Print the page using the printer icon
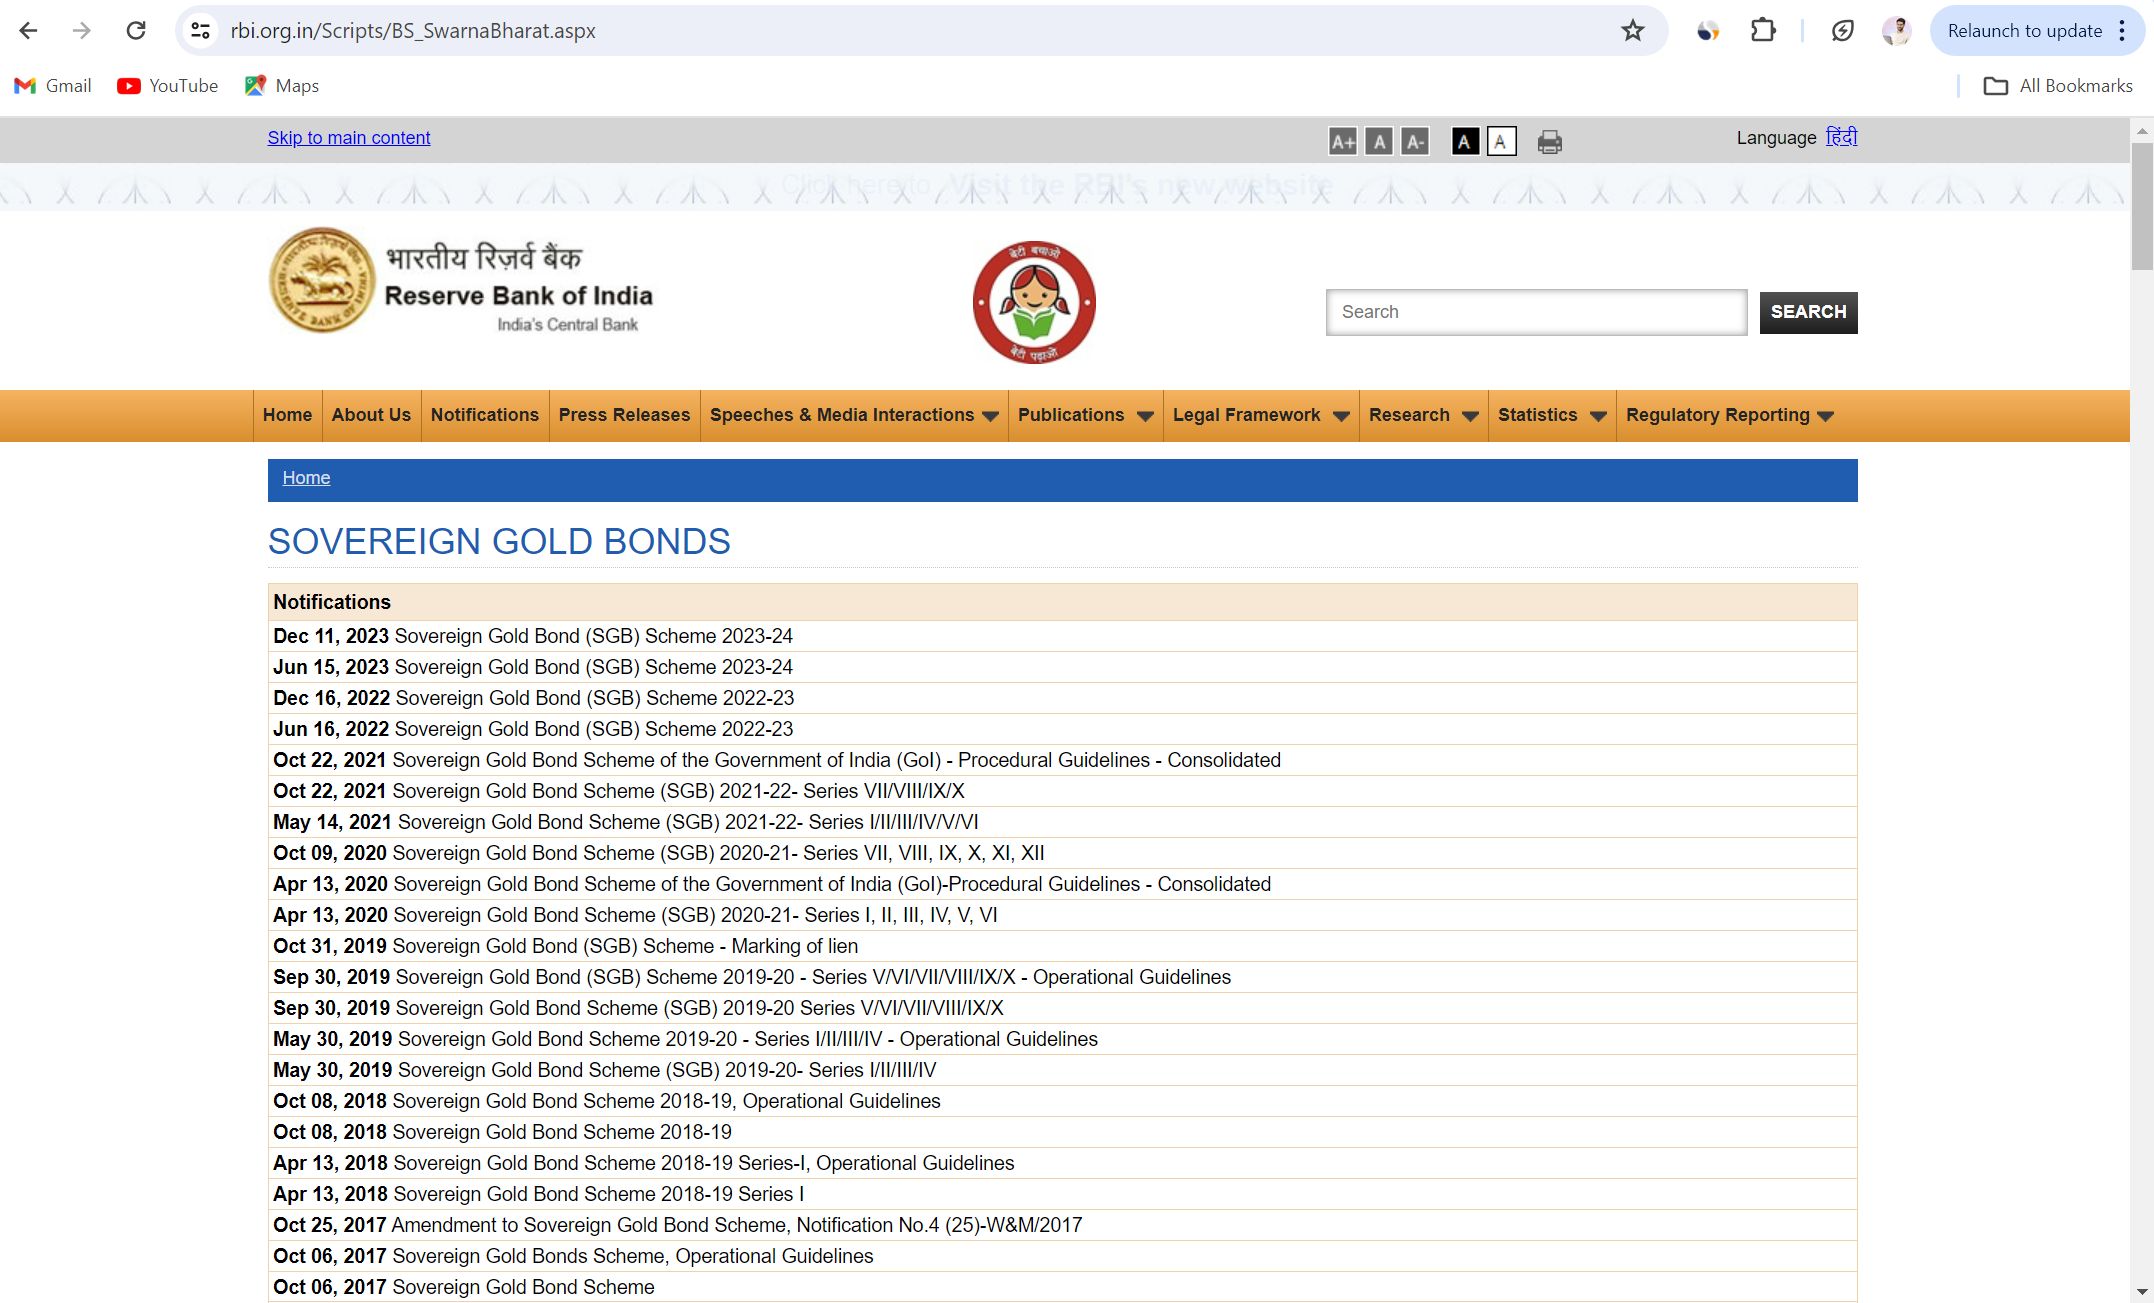 tap(1550, 142)
